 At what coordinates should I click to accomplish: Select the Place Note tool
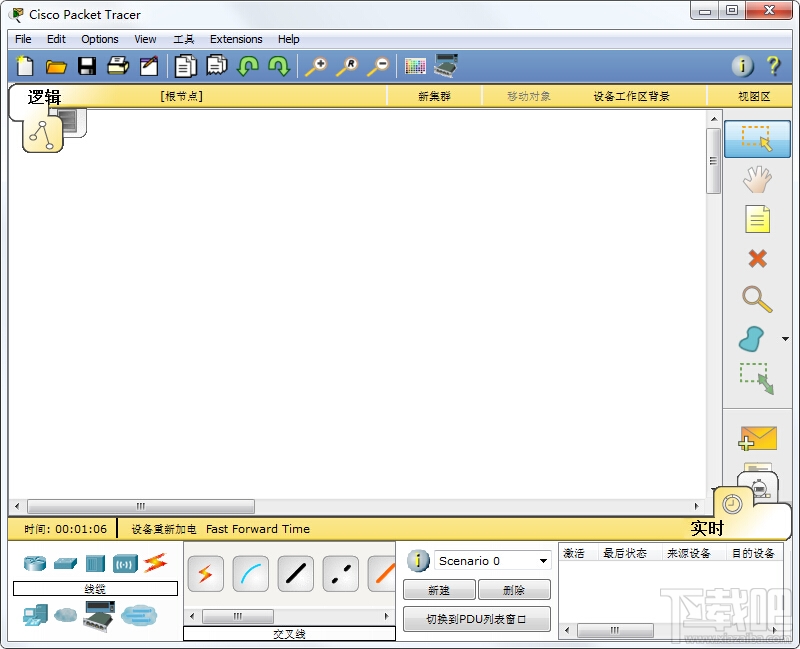[x=757, y=219]
